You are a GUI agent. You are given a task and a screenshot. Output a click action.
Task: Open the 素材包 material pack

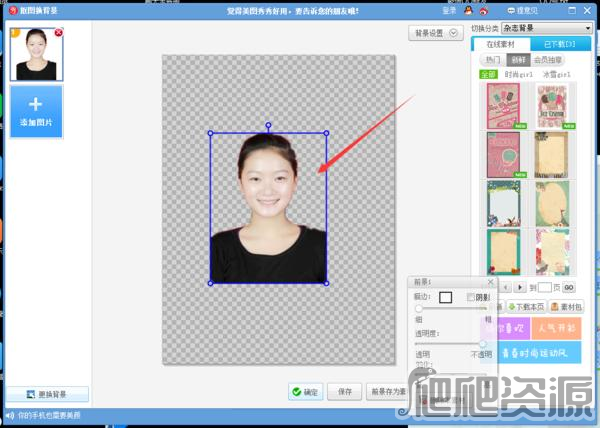pos(567,307)
